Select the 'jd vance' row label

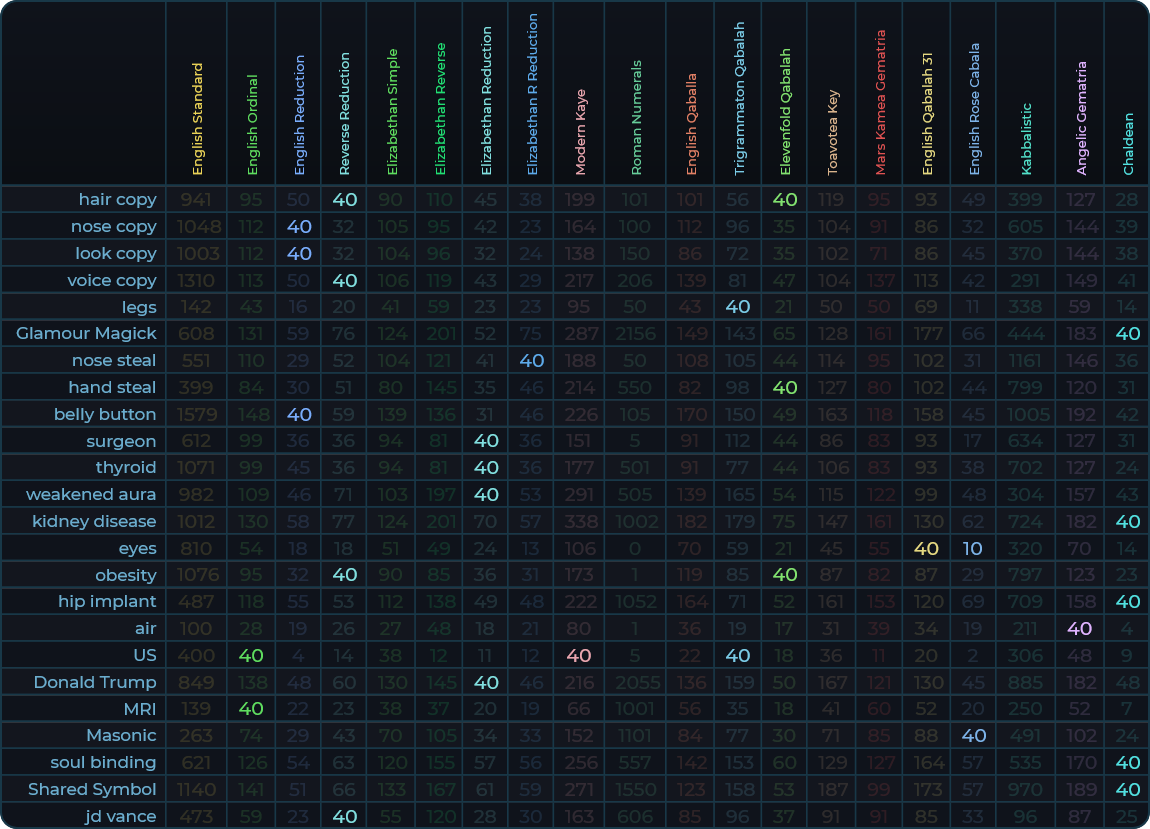(120, 816)
